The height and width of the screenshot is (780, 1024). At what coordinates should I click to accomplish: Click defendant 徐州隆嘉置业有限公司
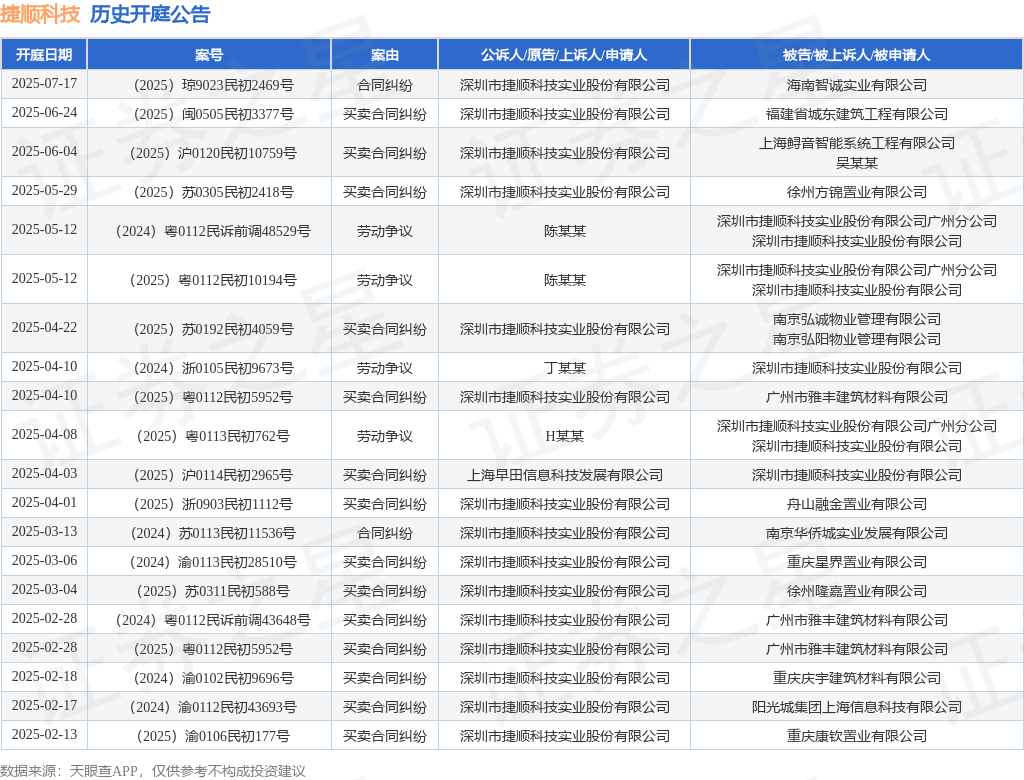857,591
